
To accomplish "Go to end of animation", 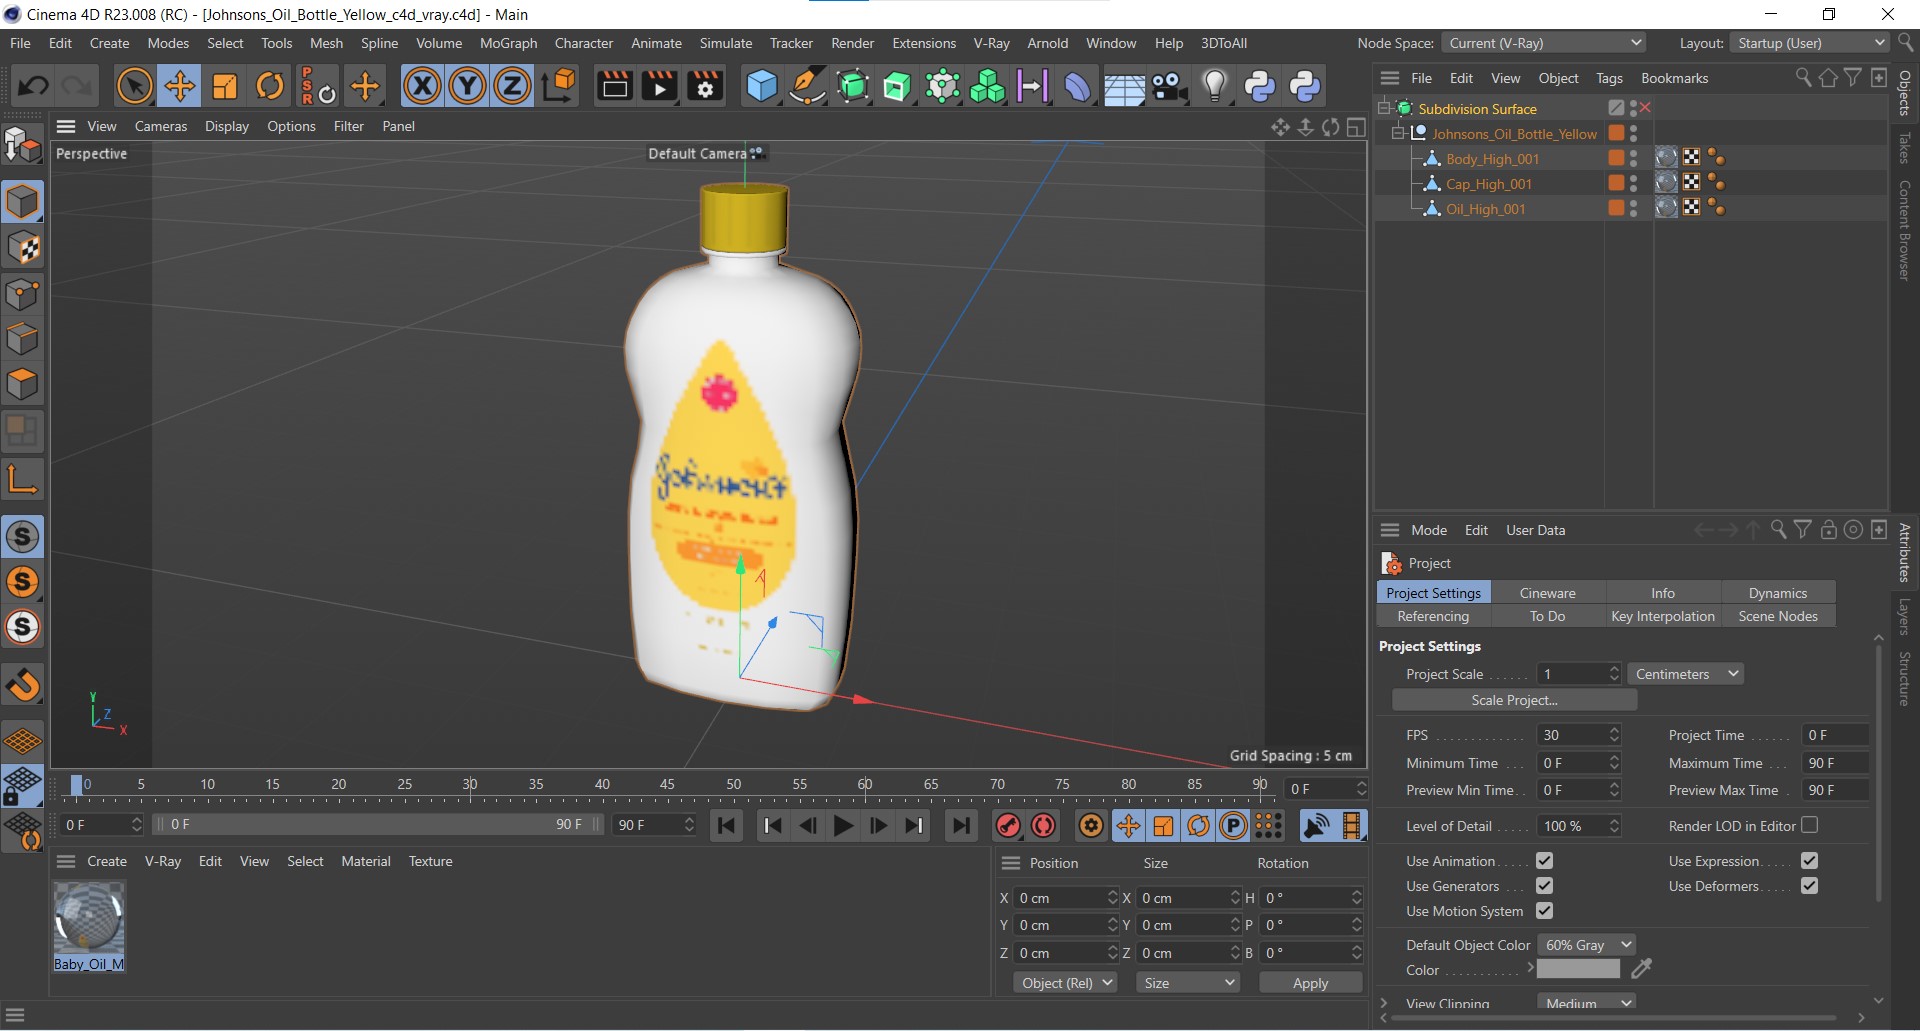I will 960,826.
